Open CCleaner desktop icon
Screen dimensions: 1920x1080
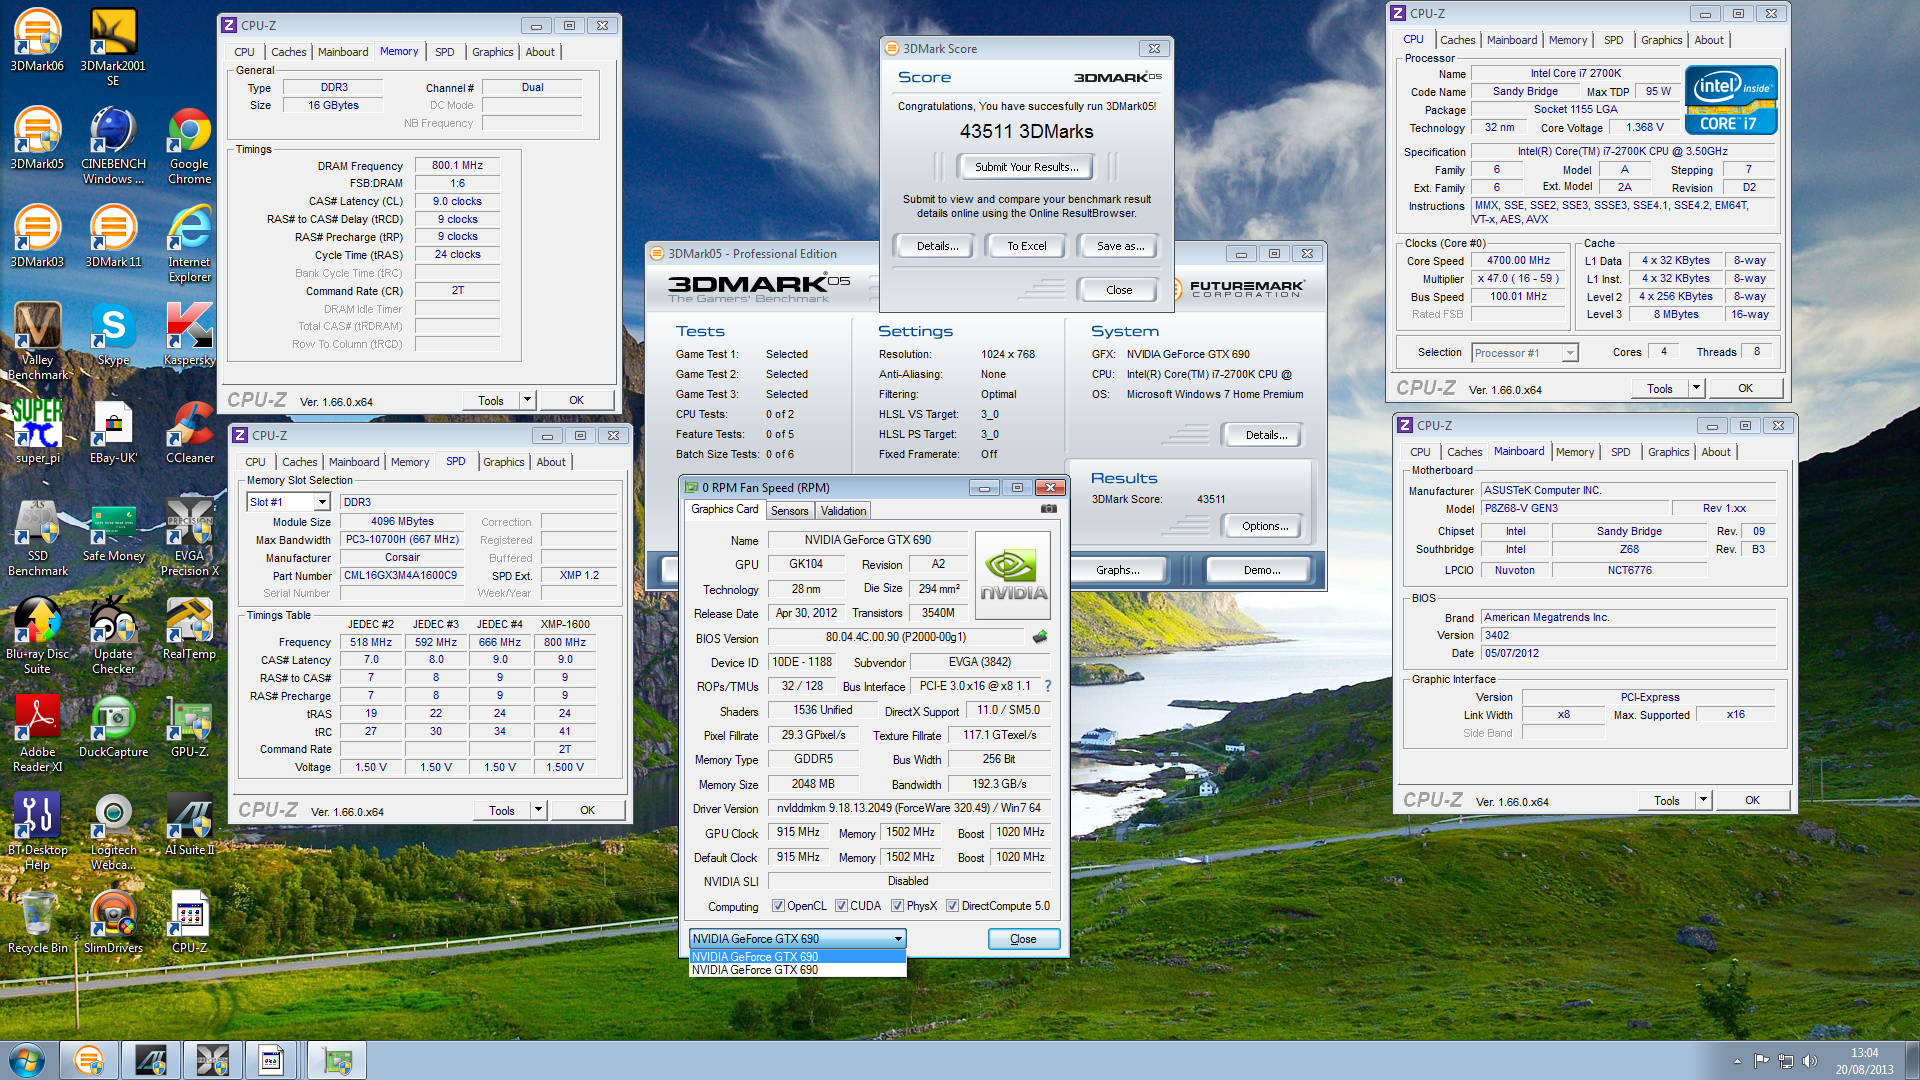(x=189, y=432)
